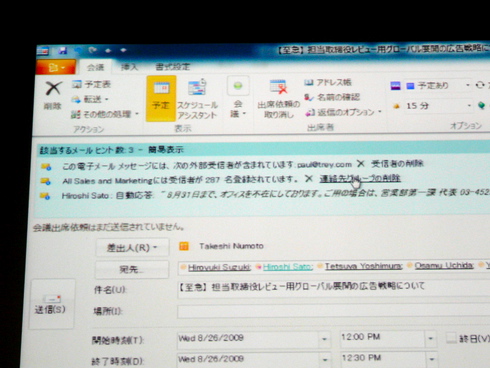Switch to the 挿入 ribbon tab

pyautogui.click(x=129, y=67)
